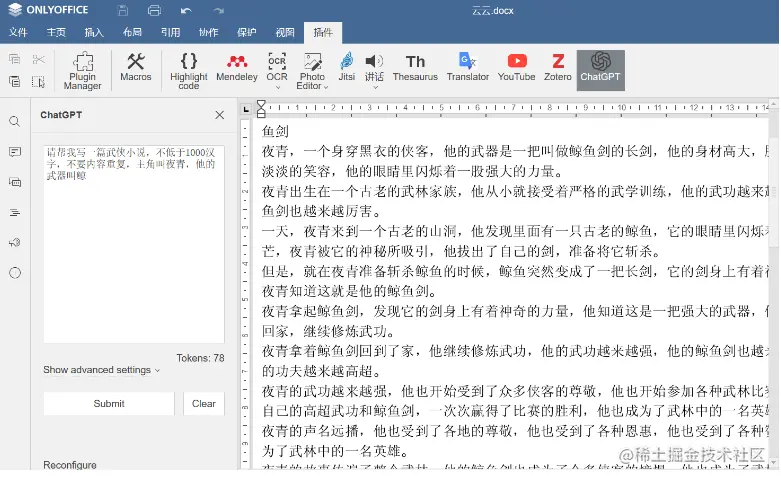Click the 讲话 speech plugin
Viewport: 781px width, 480px height.
374,67
